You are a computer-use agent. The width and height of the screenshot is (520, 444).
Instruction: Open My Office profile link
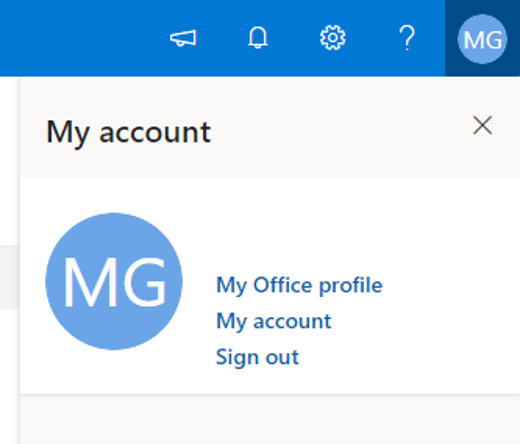[299, 285]
